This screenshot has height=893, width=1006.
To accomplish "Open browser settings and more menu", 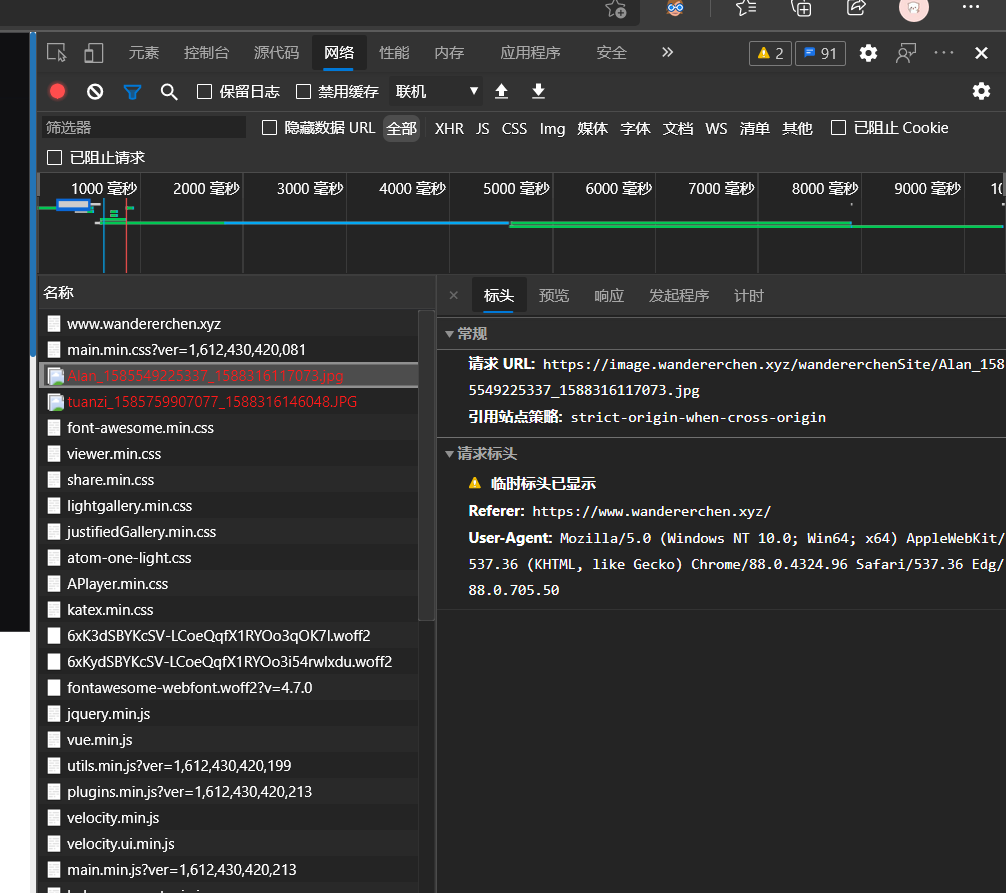I will (971, 7).
